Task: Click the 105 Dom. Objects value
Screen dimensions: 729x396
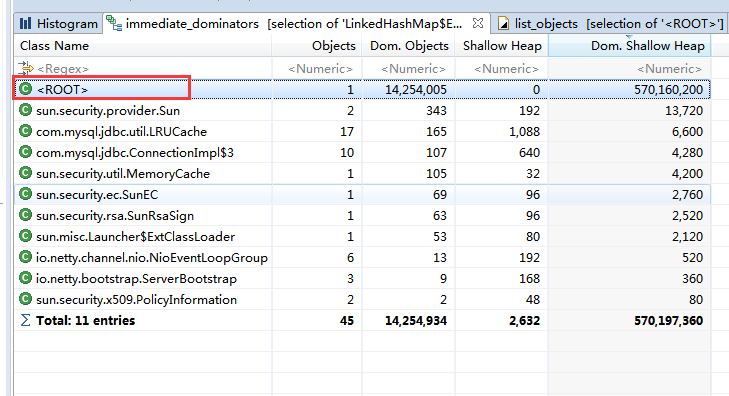Action: [436, 173]
